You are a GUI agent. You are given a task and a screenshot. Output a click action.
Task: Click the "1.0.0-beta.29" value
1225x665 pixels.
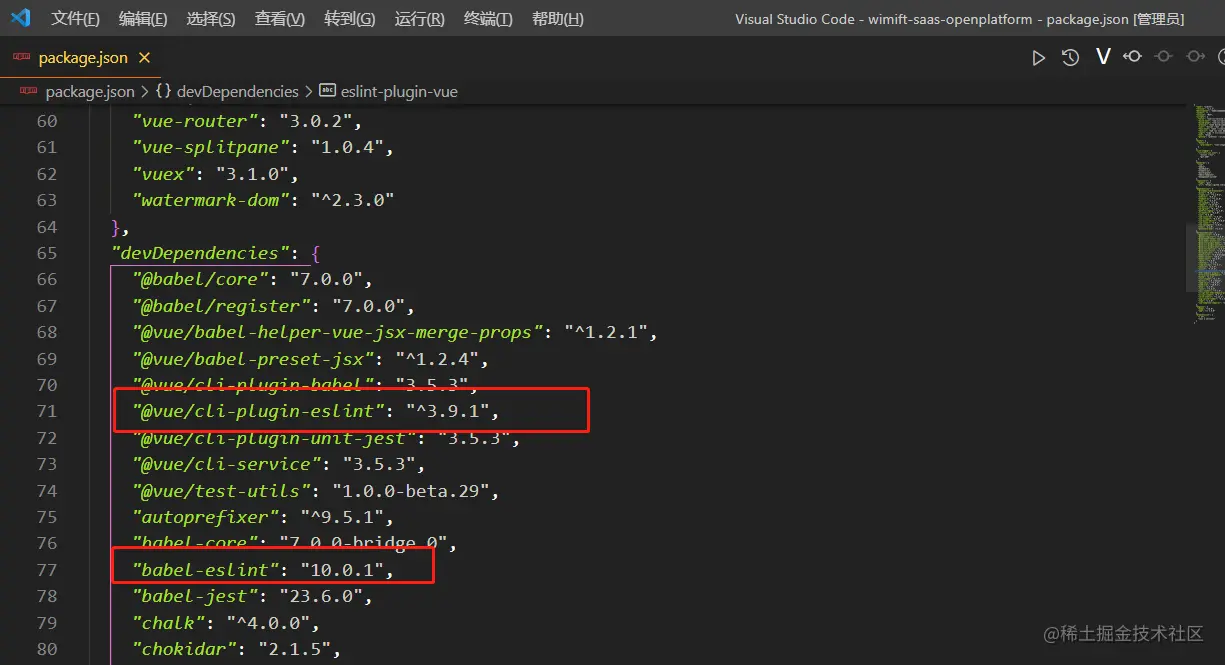point(410,491)
